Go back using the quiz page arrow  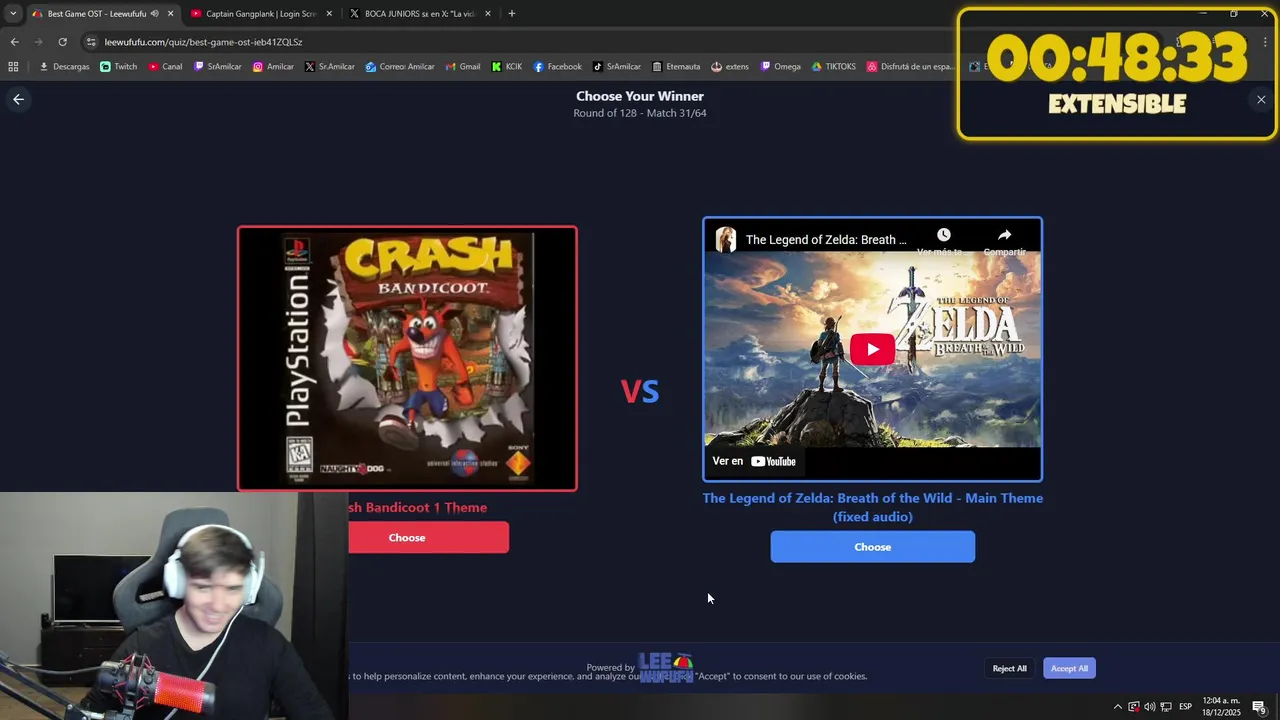click(x=18, y=99)
